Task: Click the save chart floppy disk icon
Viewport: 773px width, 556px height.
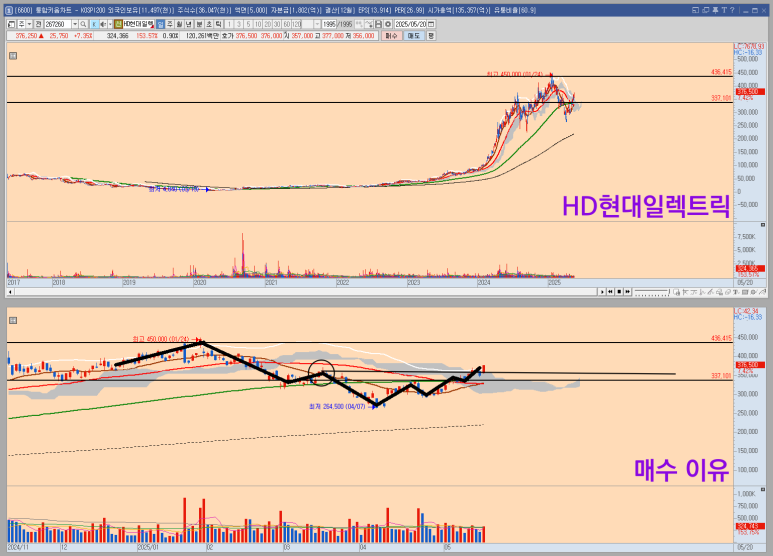Action: click(378, 24)
